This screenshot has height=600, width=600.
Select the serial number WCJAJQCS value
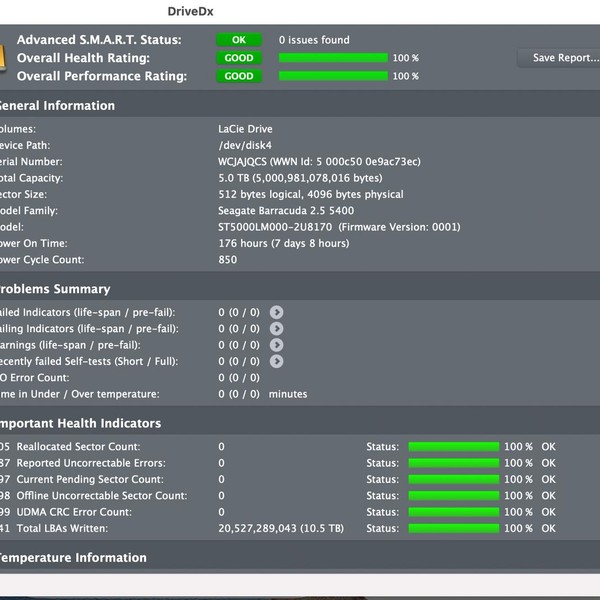click(x=244, y=162)
